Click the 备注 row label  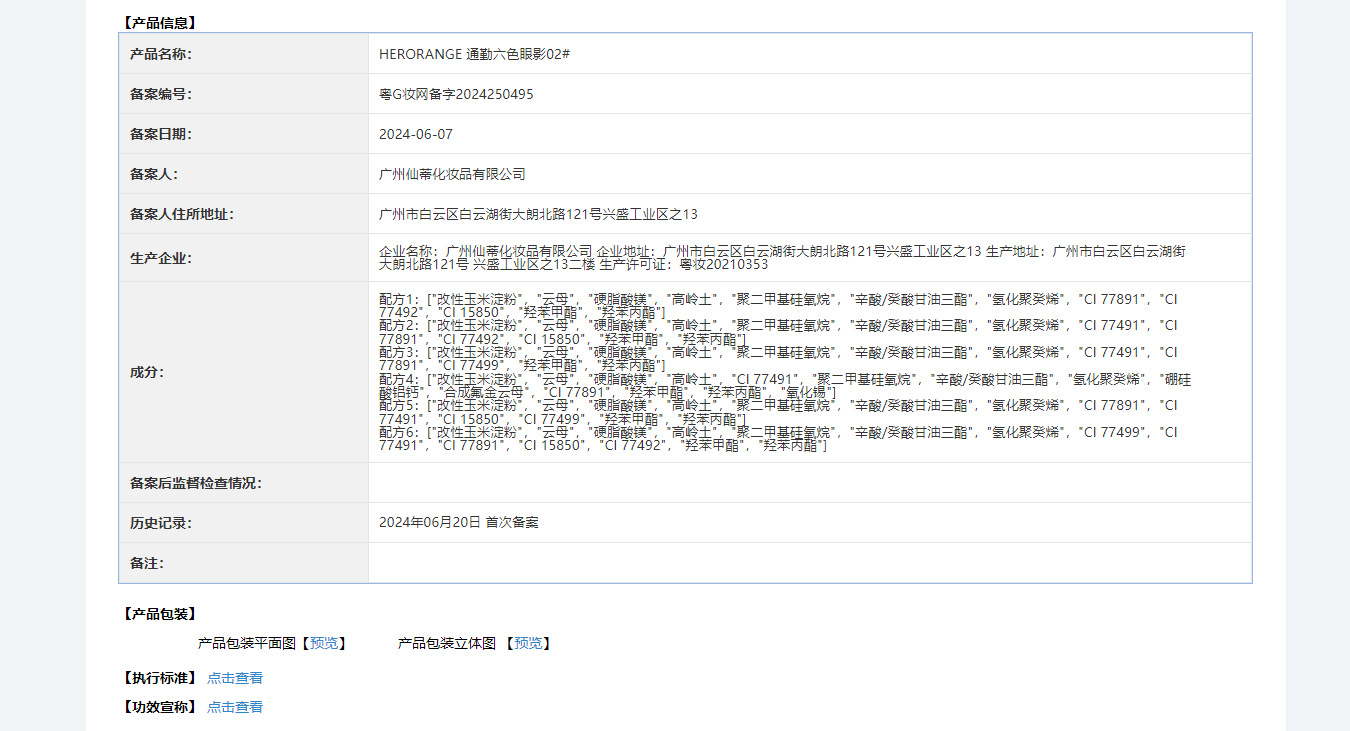pyautogui.click(x=147, y=563)
